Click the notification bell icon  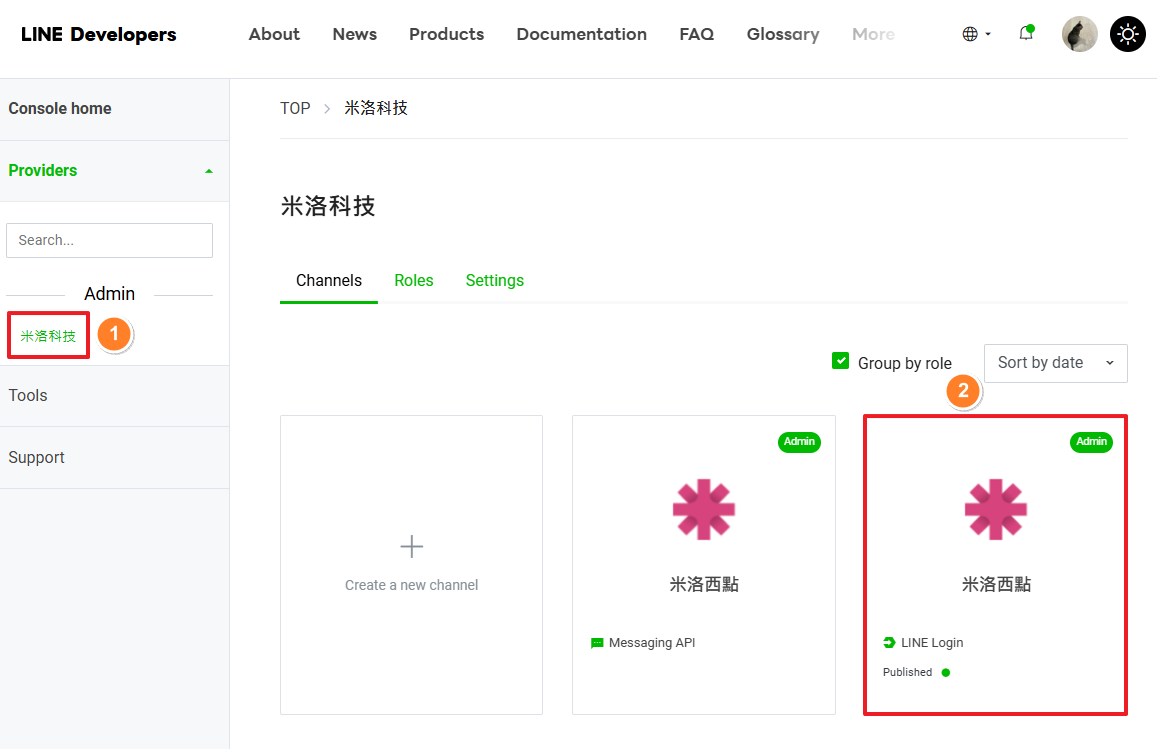pyautogui.click(x=1025, y=34)
